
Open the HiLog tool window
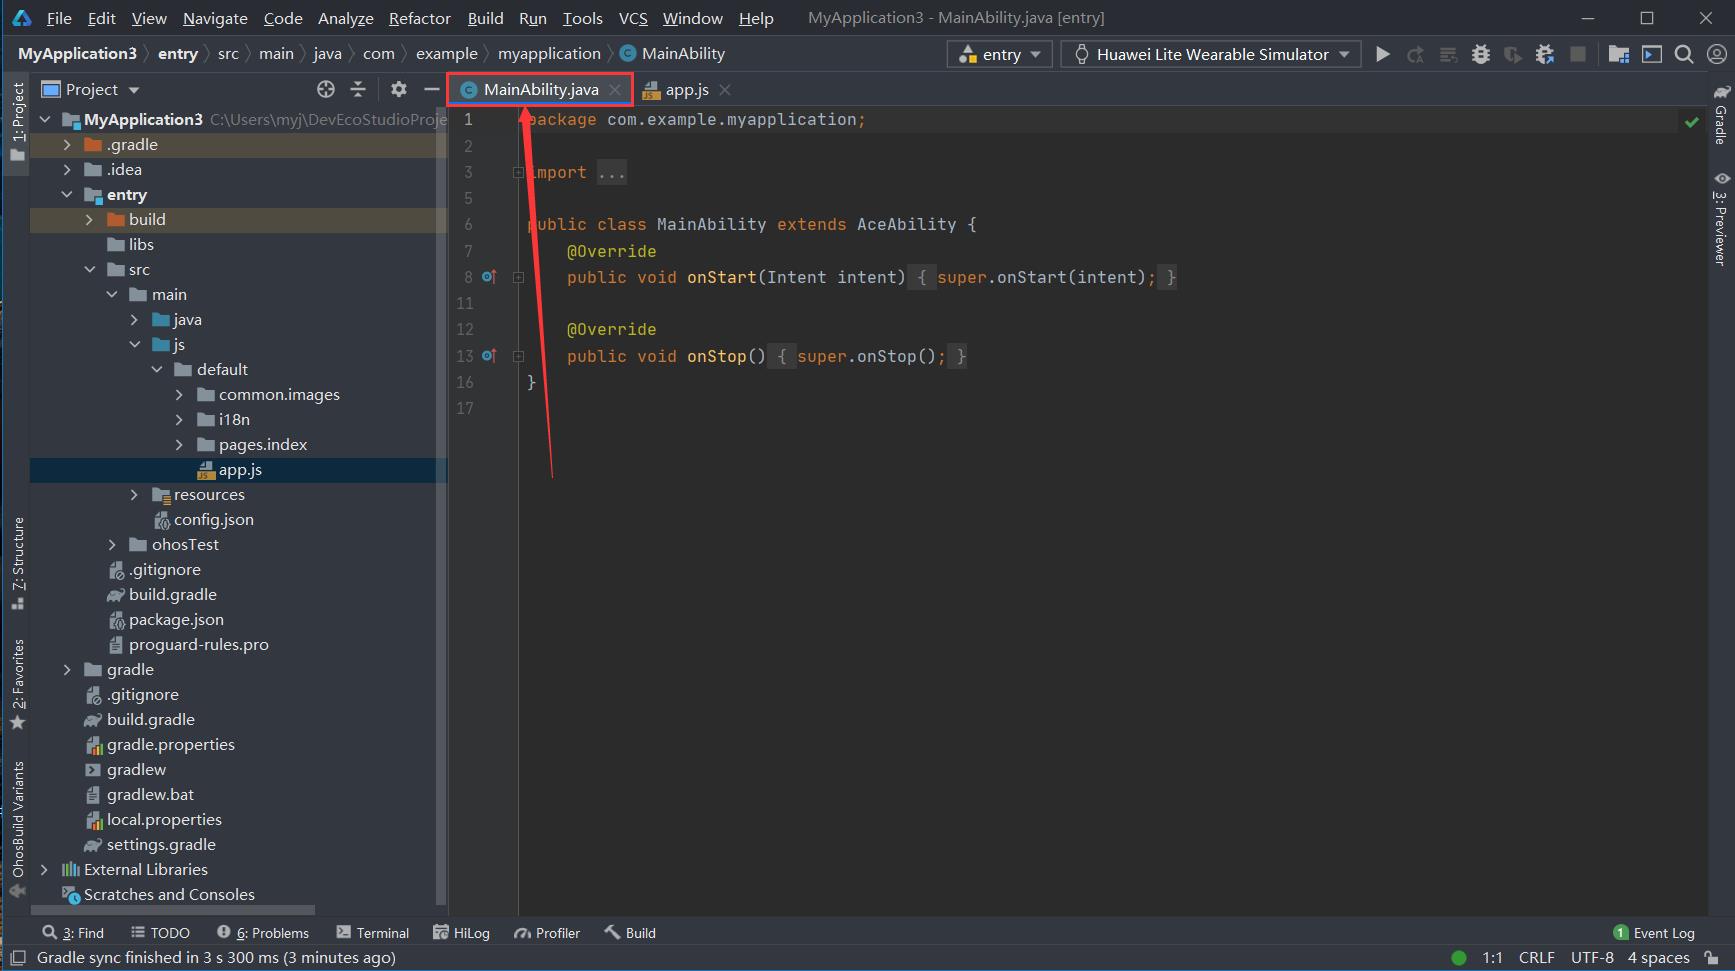(461, 933)
